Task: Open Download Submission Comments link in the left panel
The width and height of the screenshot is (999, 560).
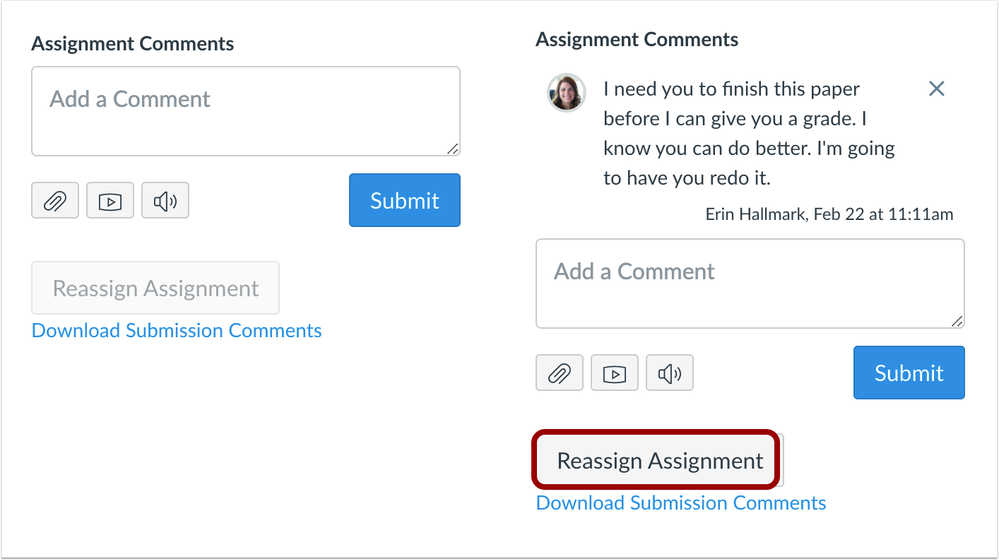Action: [x=177, y=331]
